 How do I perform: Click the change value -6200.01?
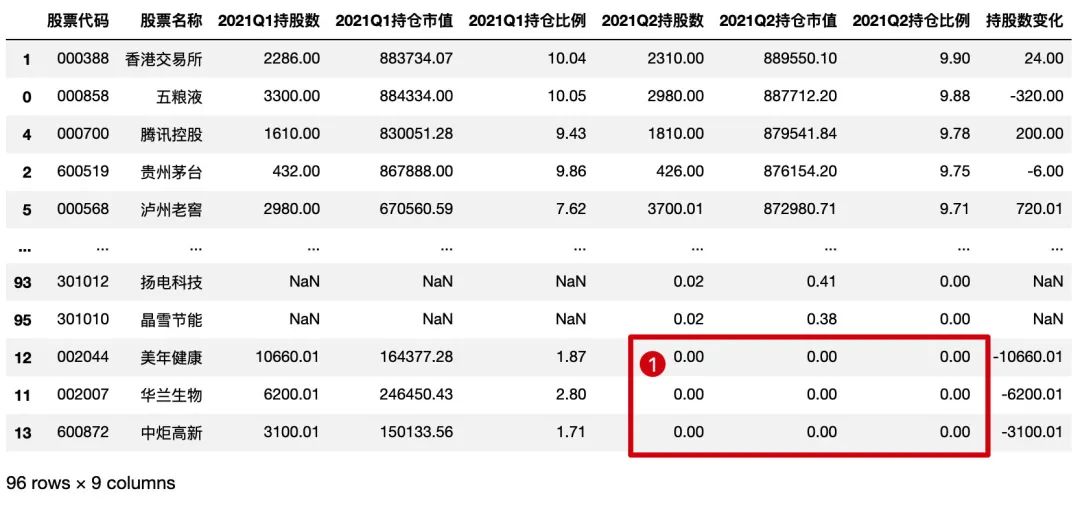[x=1032, y=395]
